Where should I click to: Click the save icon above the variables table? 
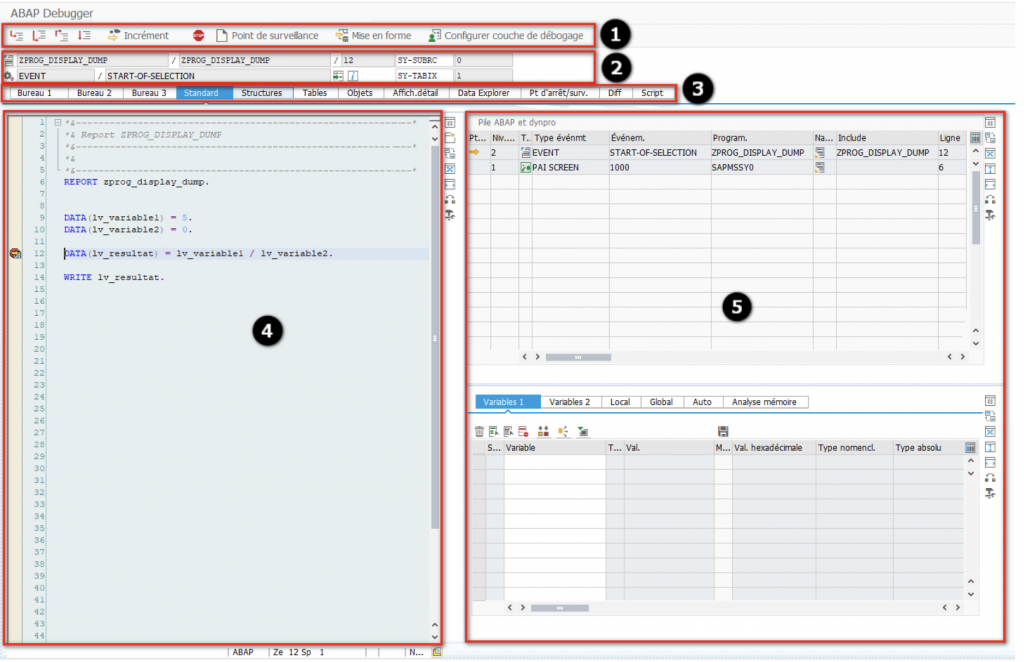coord(723,431)
